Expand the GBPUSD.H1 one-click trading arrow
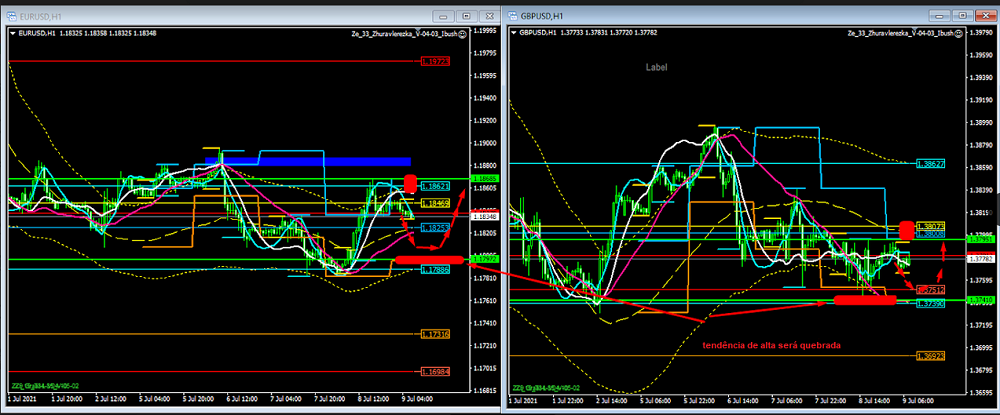Screen dimensions: 1000x415 click(514, 33)
